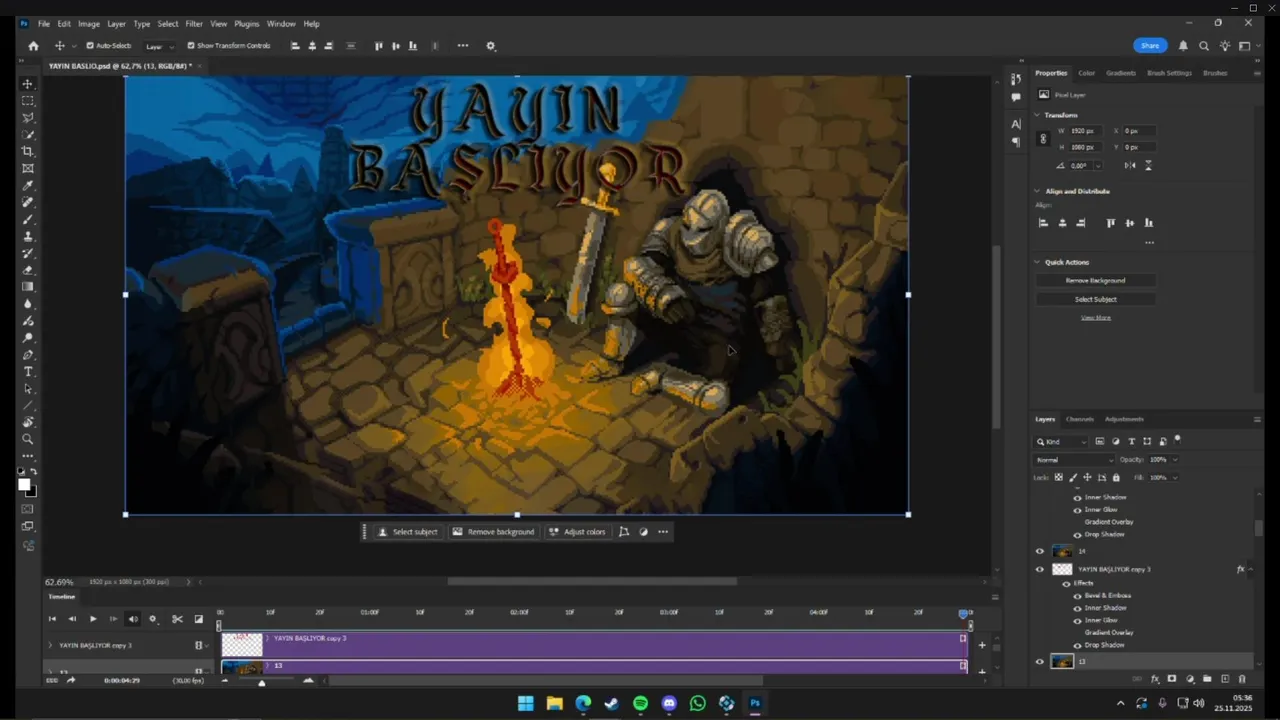Select the Pen tool

[28, 355]
